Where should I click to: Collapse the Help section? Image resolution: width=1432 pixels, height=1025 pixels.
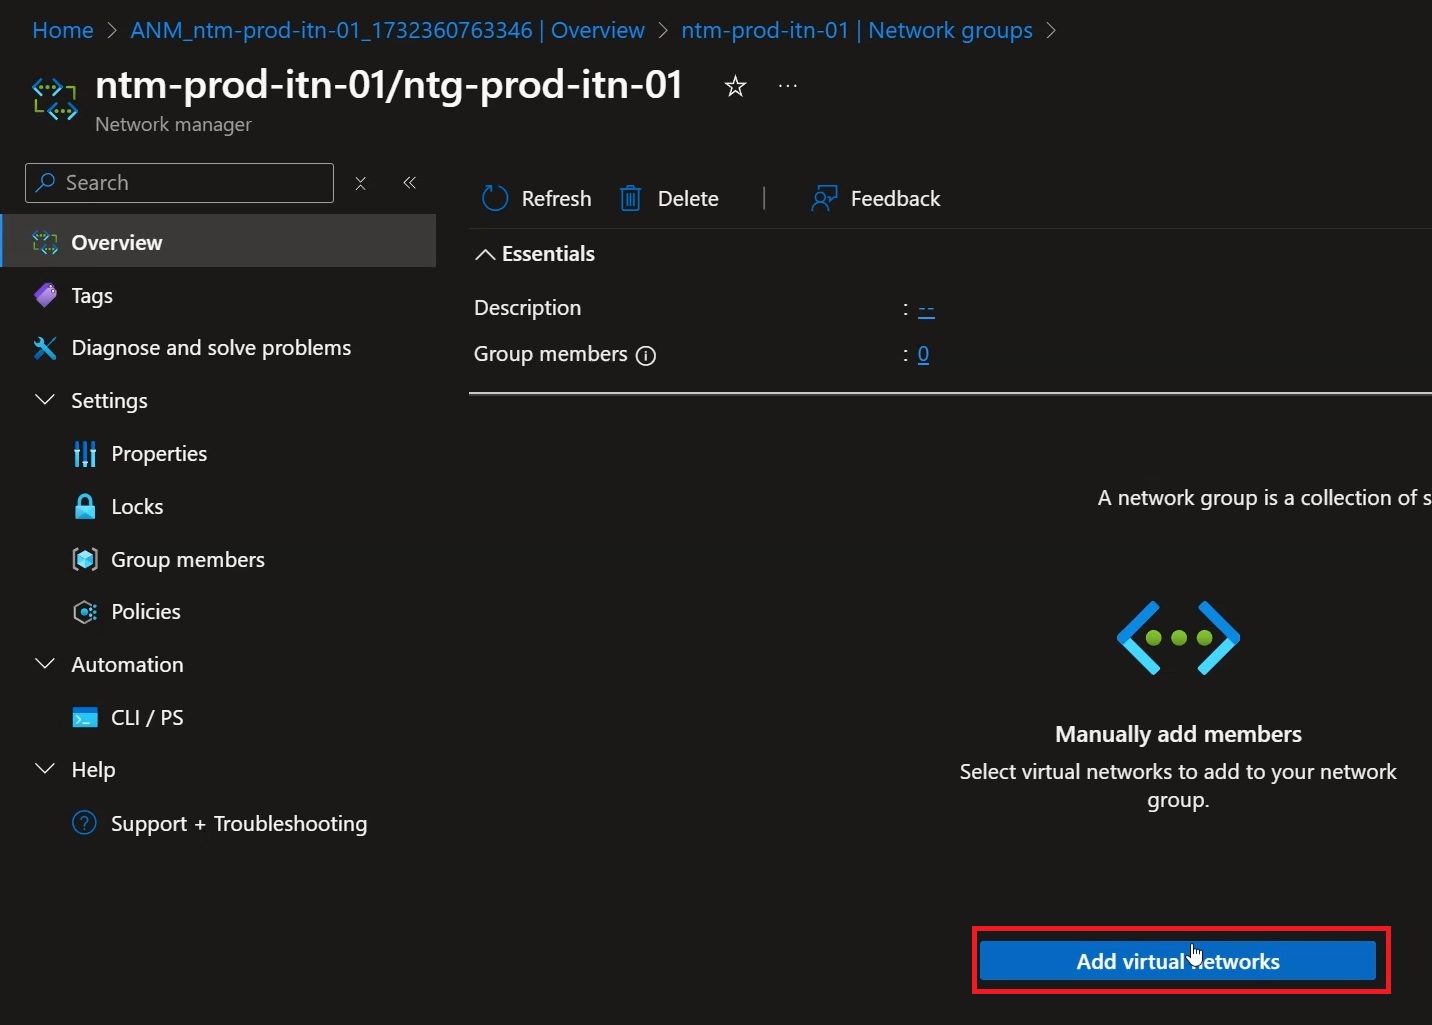click(x=45, y=769)
